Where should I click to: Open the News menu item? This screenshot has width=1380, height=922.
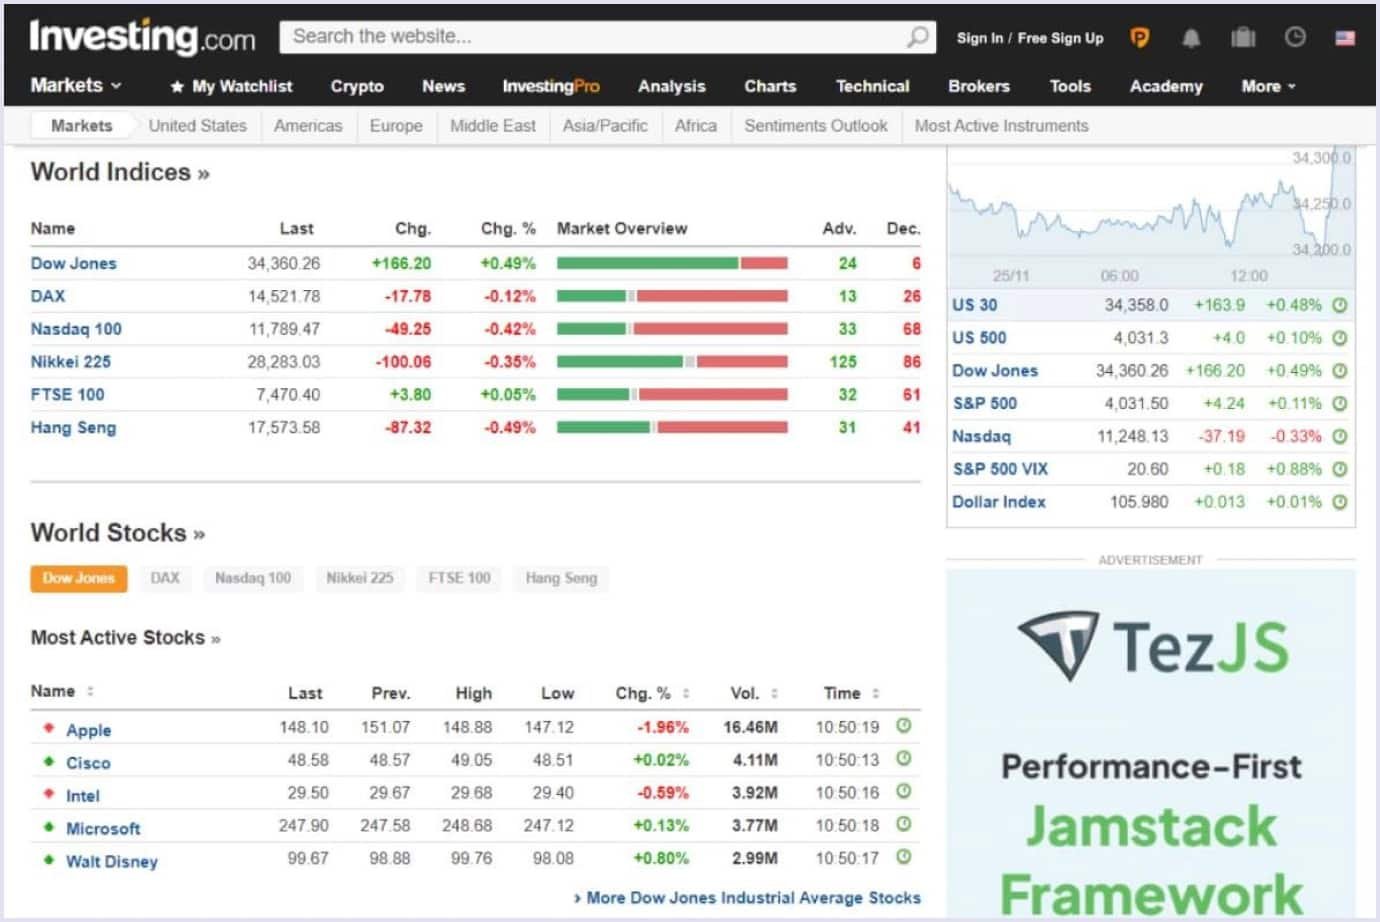(443, 87)
